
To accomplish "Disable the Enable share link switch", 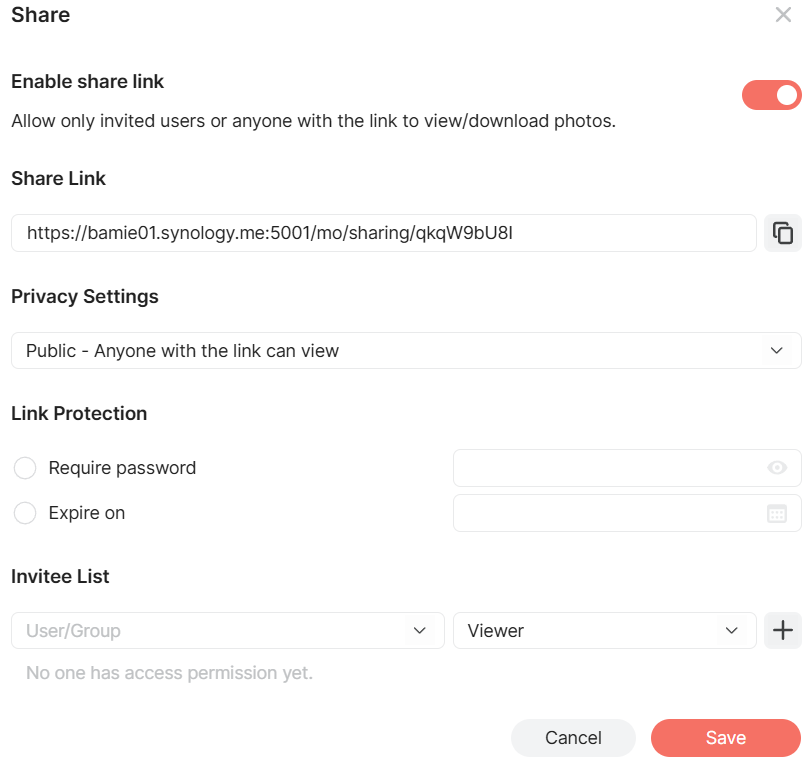I will (771, 95).
